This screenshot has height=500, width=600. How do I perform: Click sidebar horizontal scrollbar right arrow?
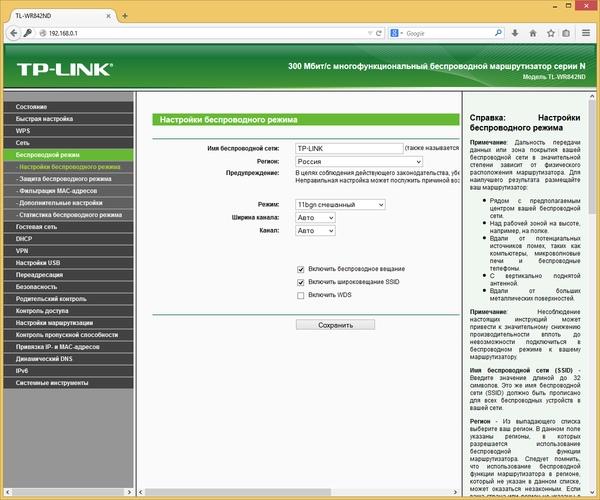pyautogui.click(x=129, y=492)
